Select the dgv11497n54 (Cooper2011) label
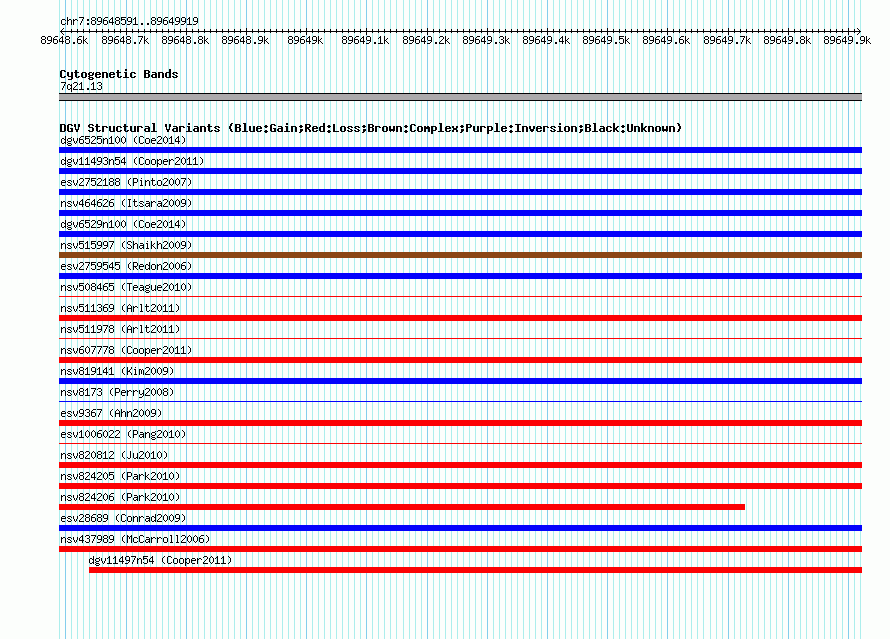 click(161, 560)
